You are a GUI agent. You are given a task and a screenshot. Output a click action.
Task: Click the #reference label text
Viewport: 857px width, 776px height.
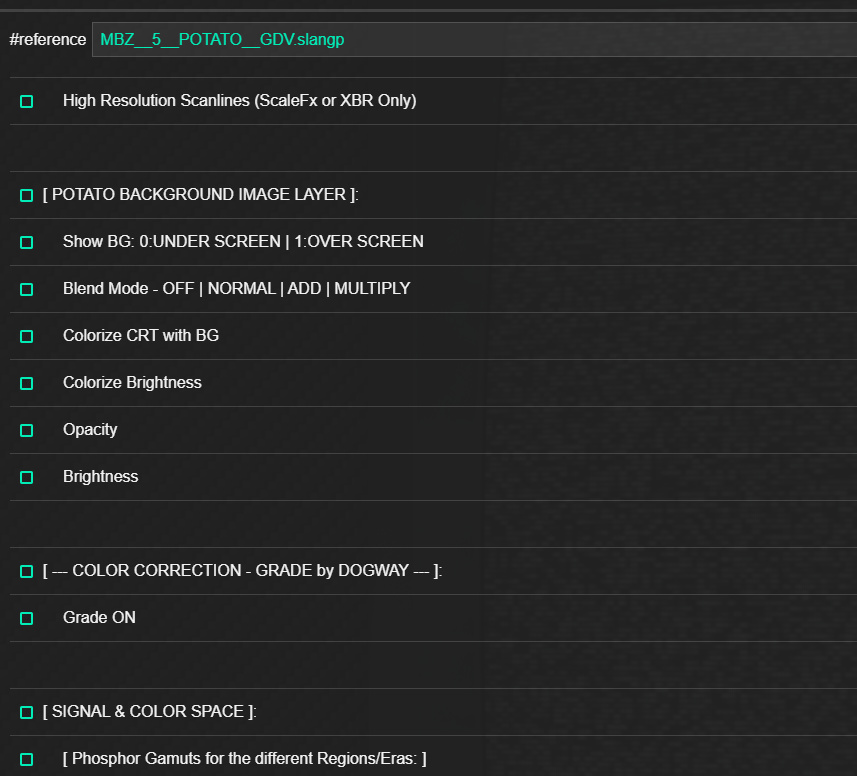point(47,40)
